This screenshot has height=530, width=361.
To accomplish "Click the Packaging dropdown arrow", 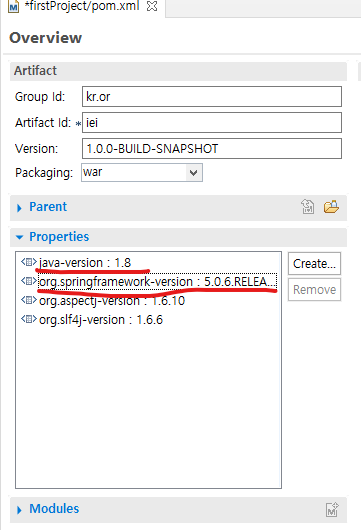I will point(193,173).
